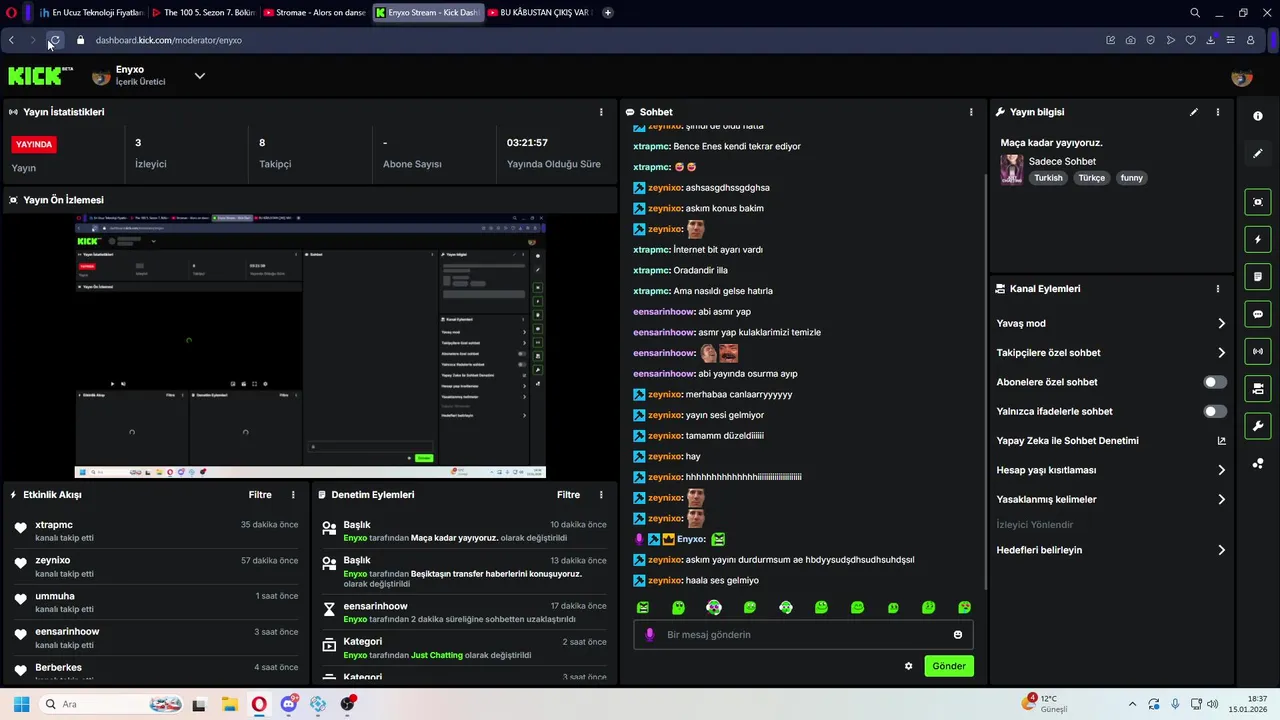Select the Türkçe tag
This screenshot has height=720, width=1280.
(x=1092, y=178)
